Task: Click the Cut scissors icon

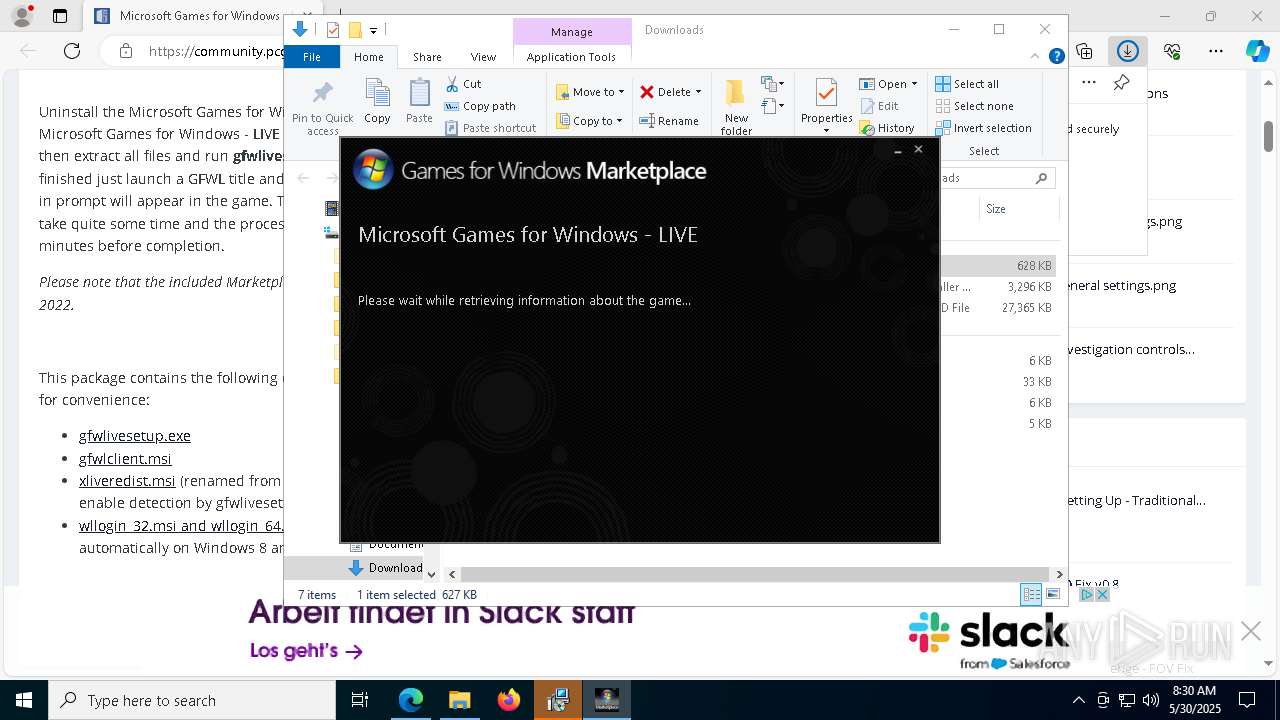Action: (x=452, y=84)
